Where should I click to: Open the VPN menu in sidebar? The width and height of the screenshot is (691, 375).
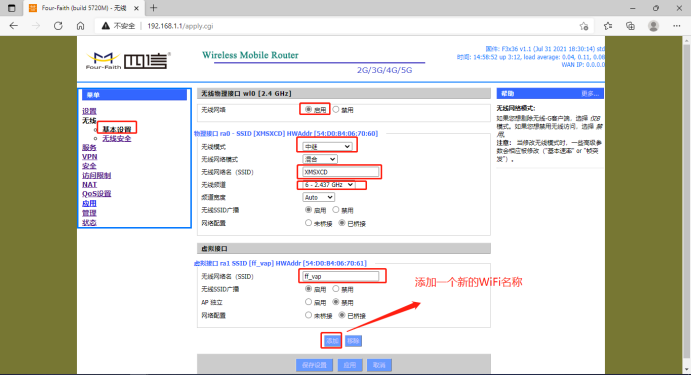89,157
